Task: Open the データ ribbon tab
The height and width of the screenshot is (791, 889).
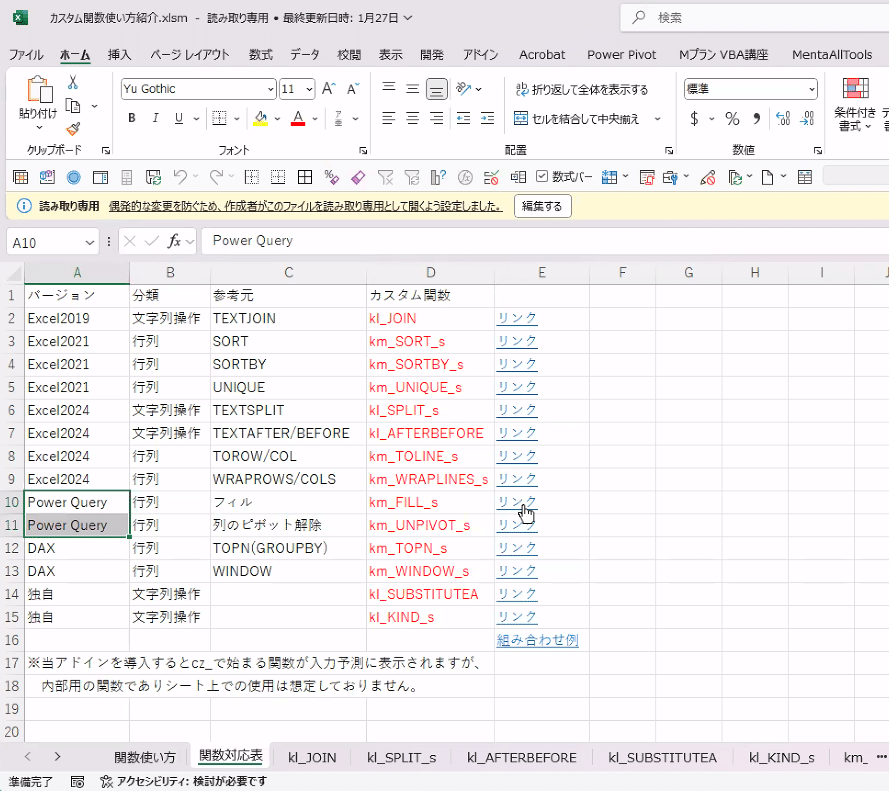Action: [x=305, y=55]
